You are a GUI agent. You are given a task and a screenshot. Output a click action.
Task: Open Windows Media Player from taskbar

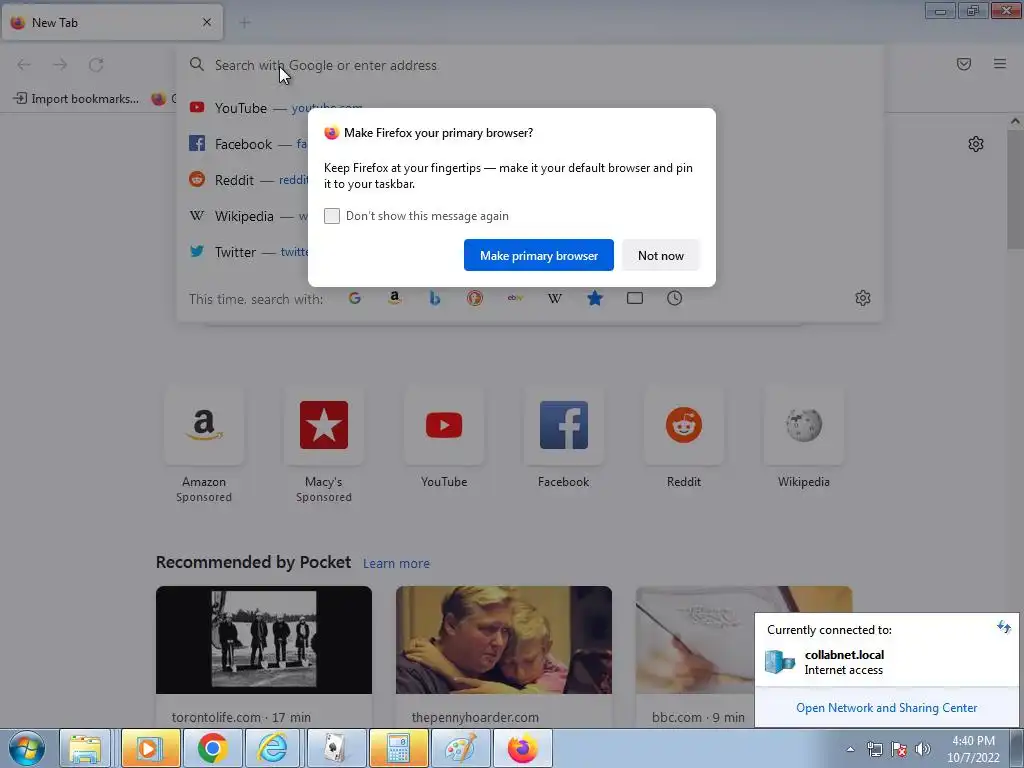coord(150,748)
